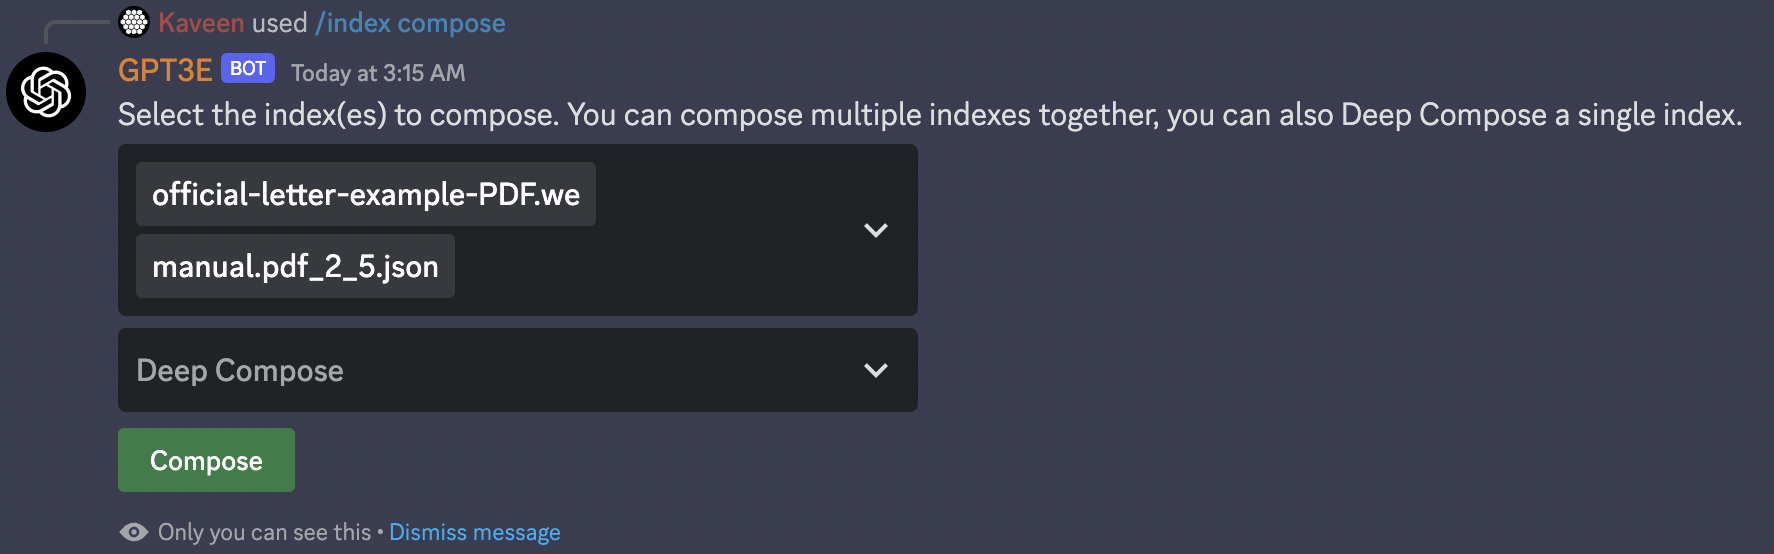Open Kaveen's username profile

pyautogui.click(x=201, y=22)
